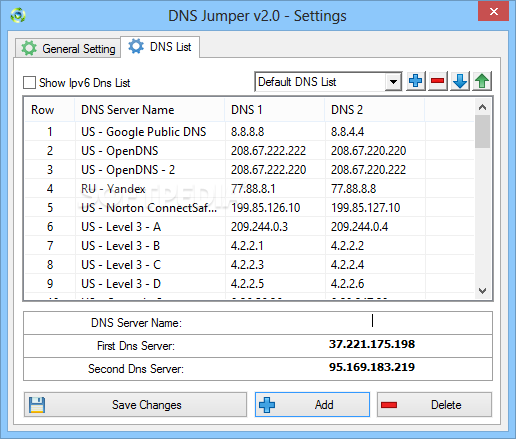Click DNS 1 value 208.67.222.220
Viewport: 516px width, 439px height.
point(268,170)
